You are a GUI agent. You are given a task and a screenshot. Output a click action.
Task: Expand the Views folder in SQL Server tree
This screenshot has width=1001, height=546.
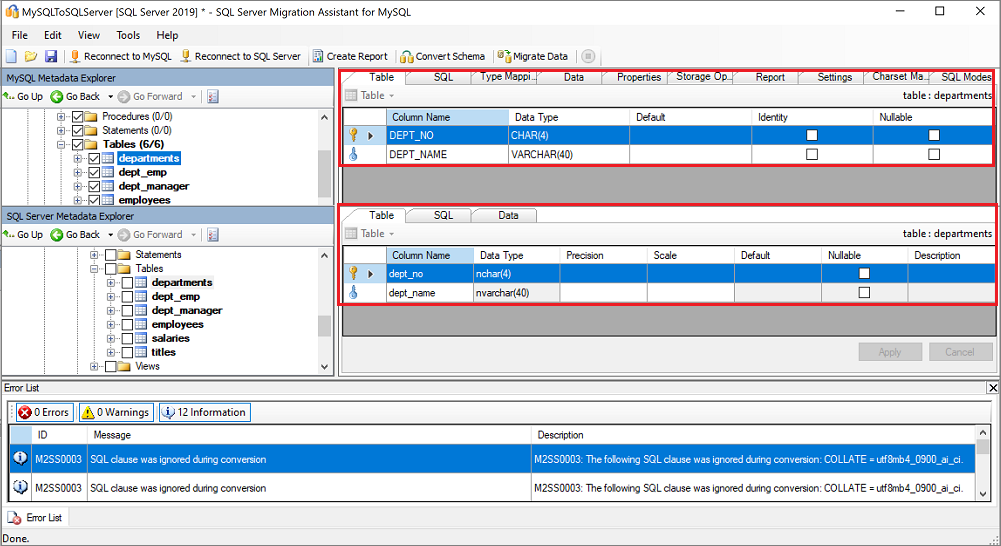point(94,367)
